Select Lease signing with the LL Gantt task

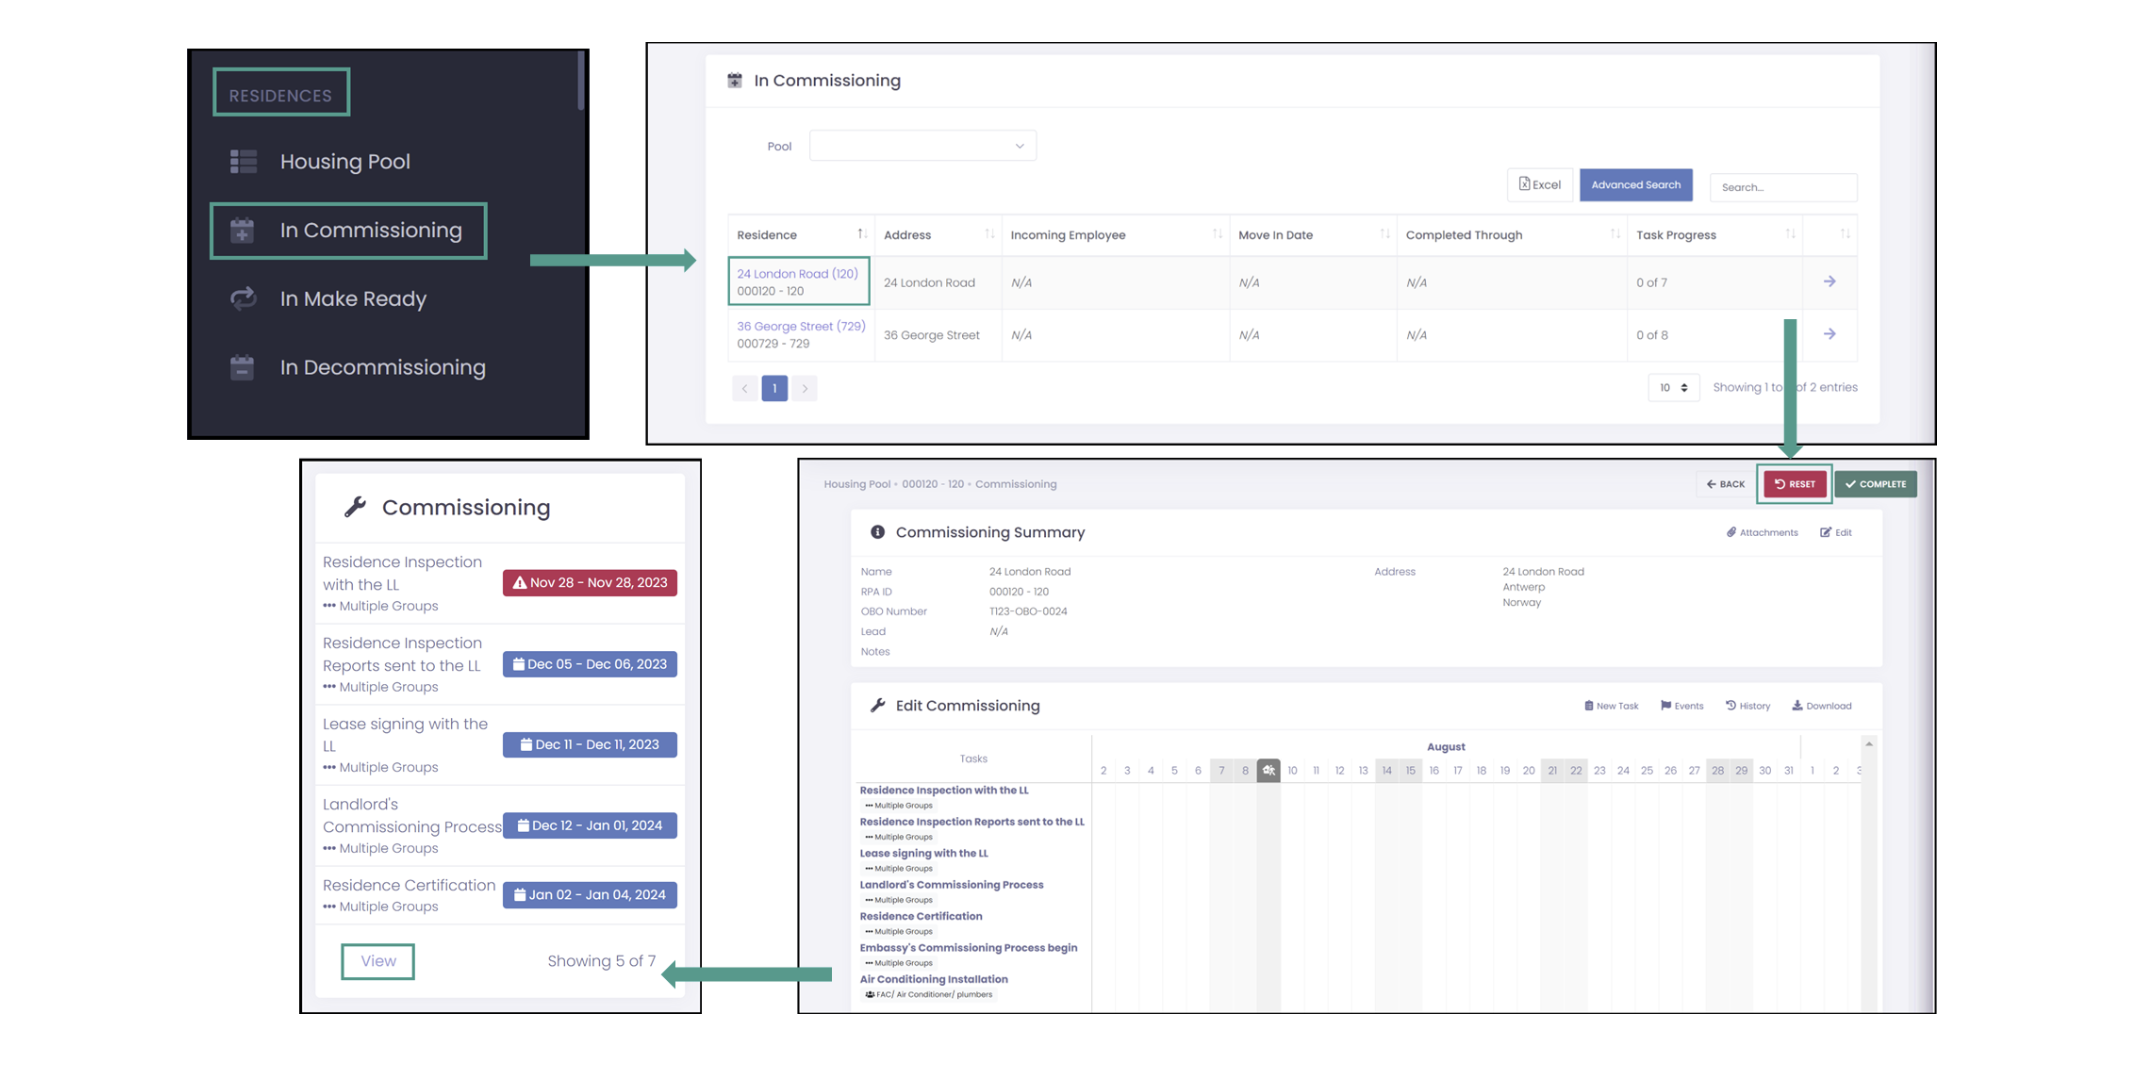(x=924, y=853)
